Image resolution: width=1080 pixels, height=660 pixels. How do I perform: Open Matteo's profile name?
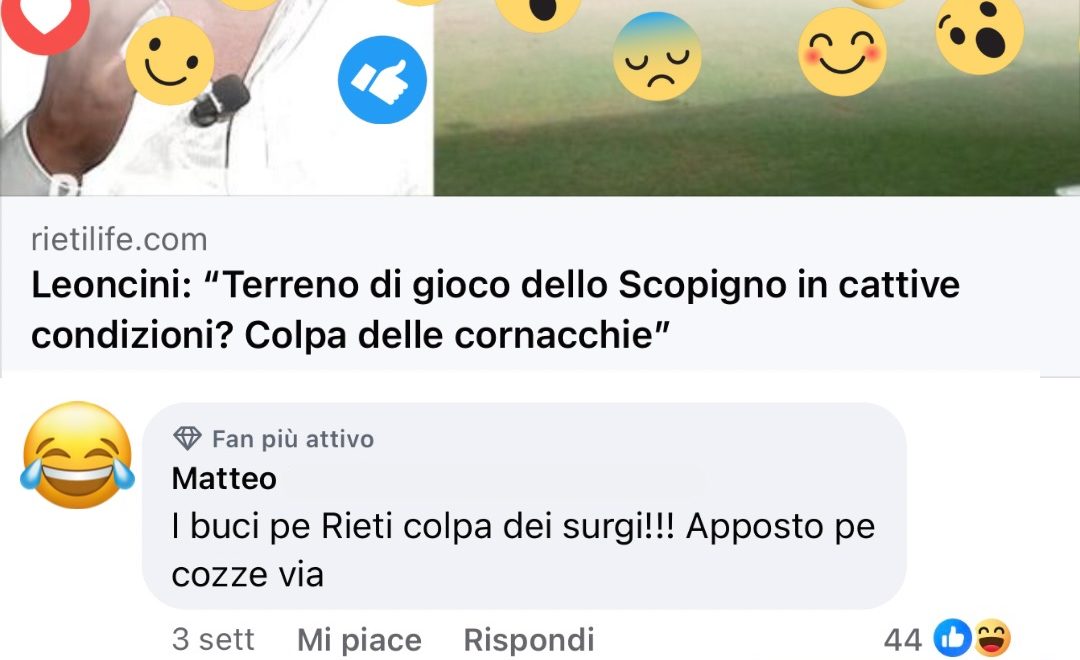click(224, 478)
